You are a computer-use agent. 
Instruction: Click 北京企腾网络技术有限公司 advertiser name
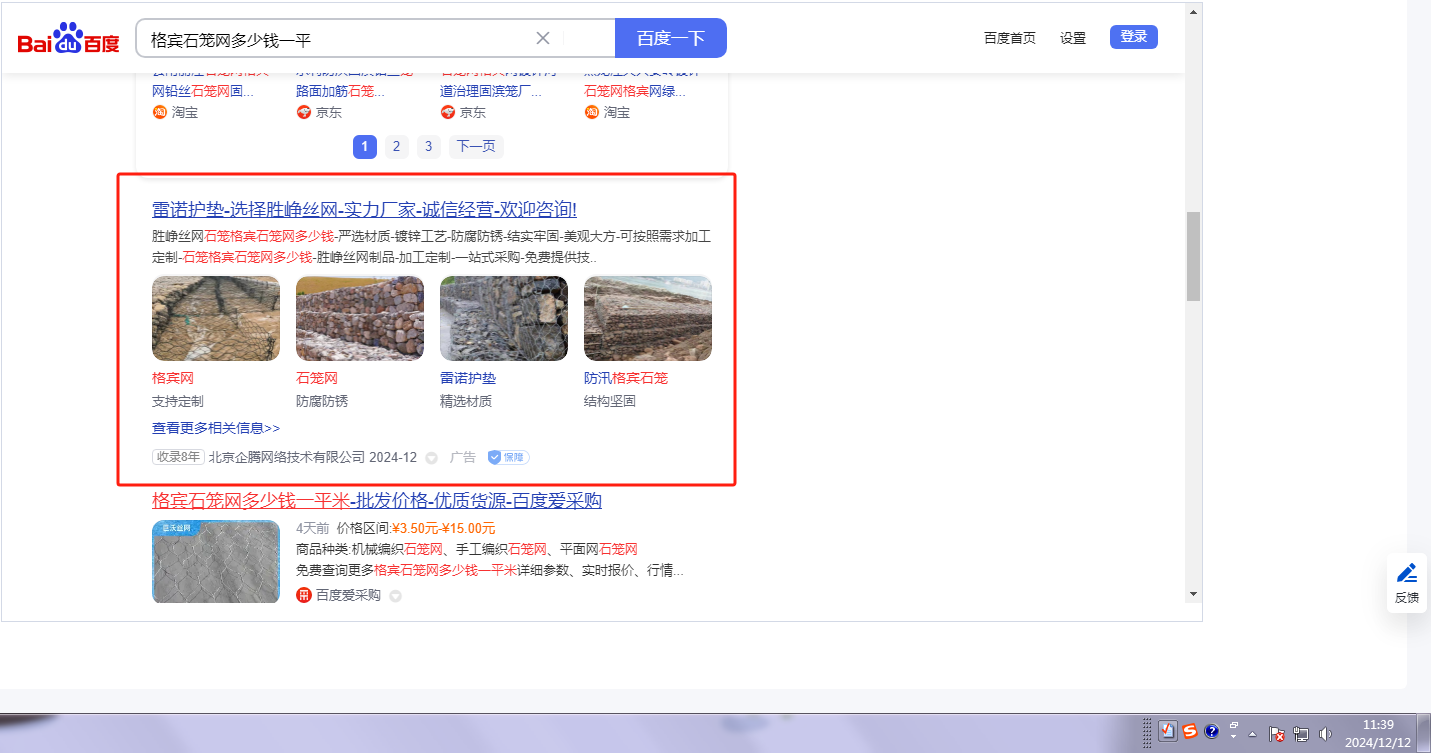coord(287,457)
